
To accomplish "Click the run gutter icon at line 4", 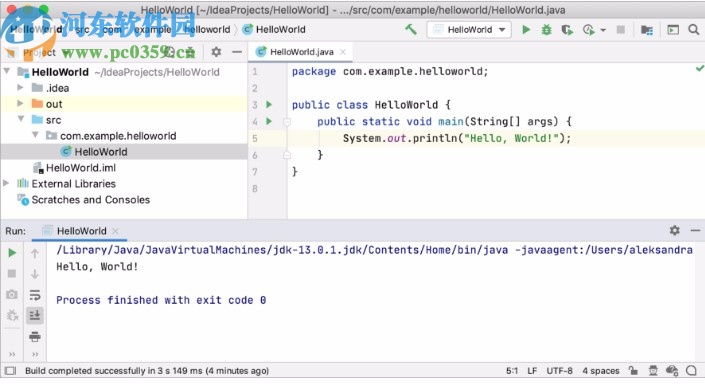I will pyautogui.click(x=269, y=121).
